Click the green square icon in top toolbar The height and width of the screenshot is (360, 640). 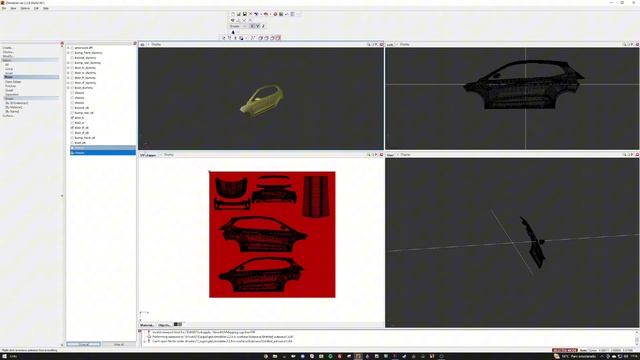(x=281, y=14)
